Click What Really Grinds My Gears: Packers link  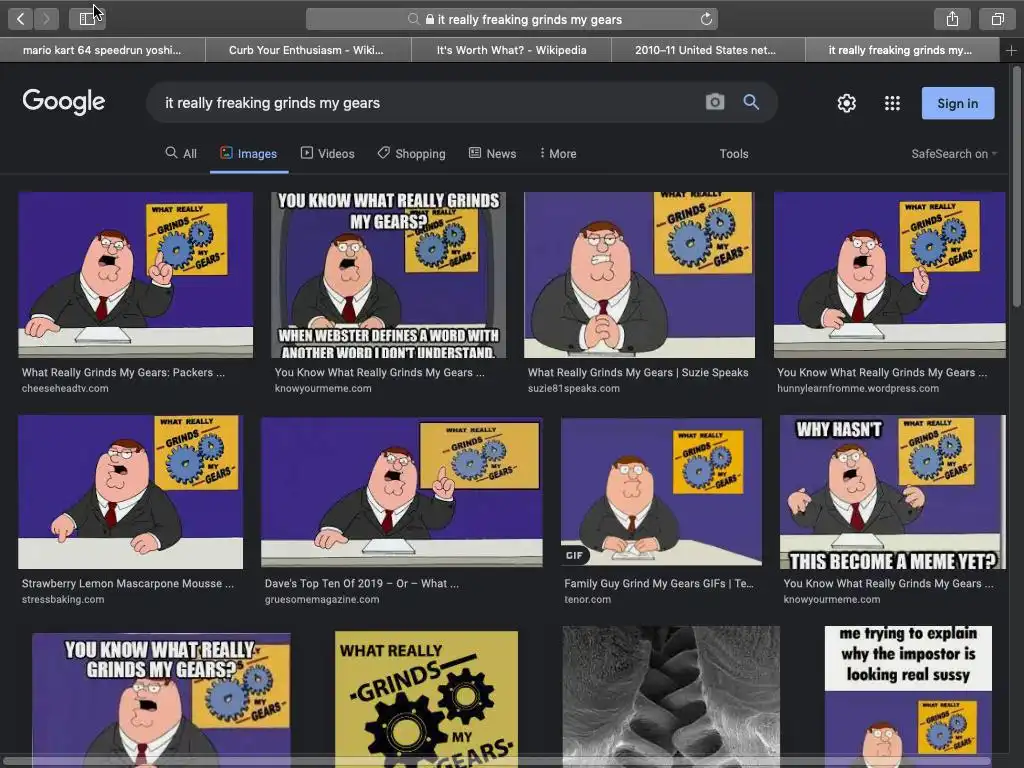pyautogui.click(x=123, y=372)
